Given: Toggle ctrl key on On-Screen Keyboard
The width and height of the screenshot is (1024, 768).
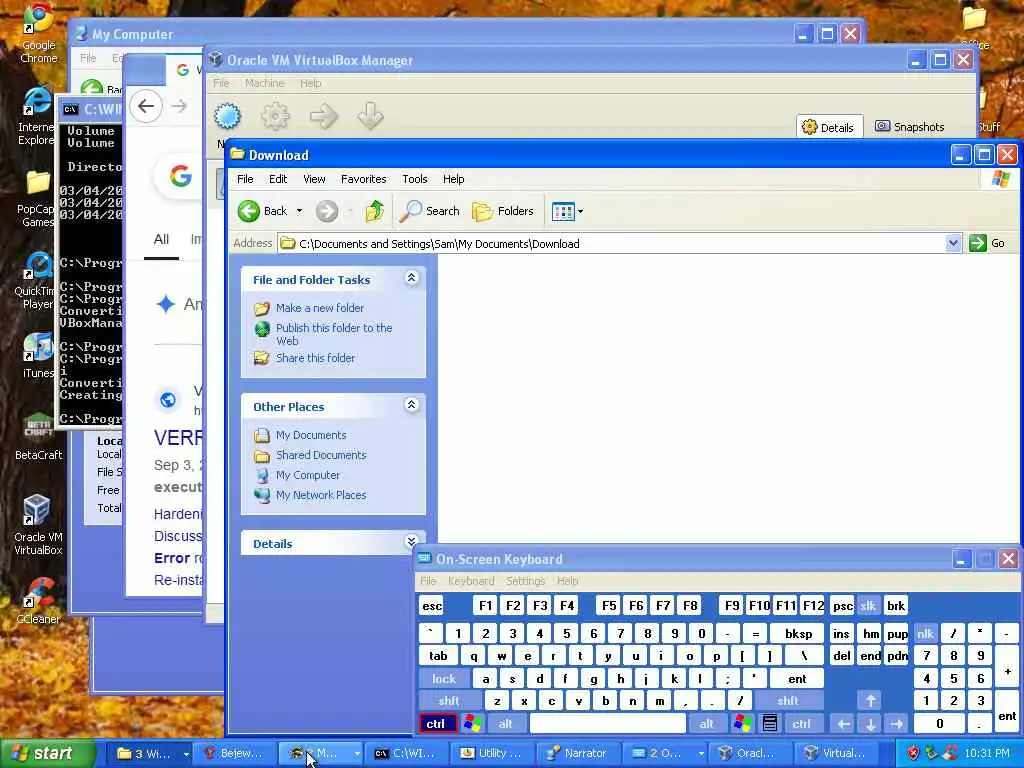Looking at the screenshot, I should click(x=437, y=724).
